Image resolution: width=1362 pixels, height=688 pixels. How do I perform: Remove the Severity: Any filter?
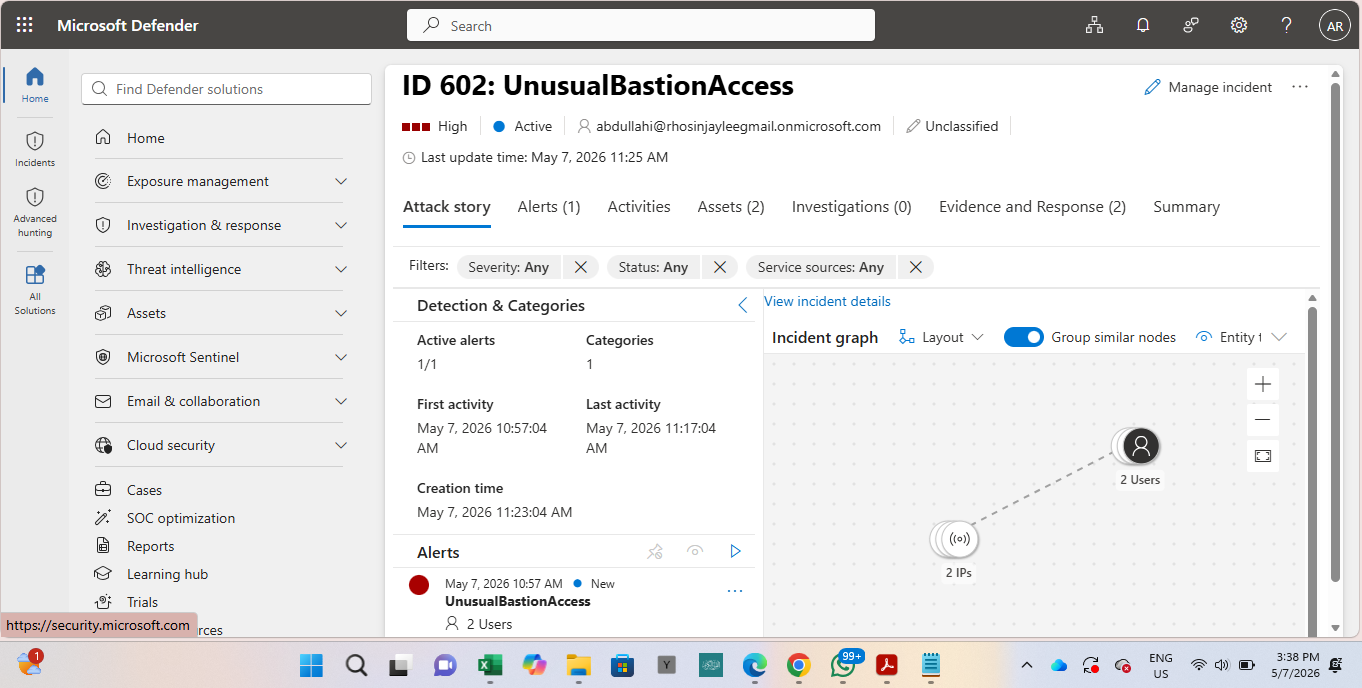[581, 267]
